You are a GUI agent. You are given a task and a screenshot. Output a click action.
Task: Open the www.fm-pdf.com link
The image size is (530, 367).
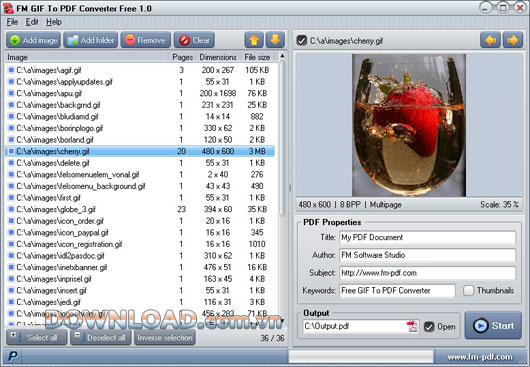(480, 357)
